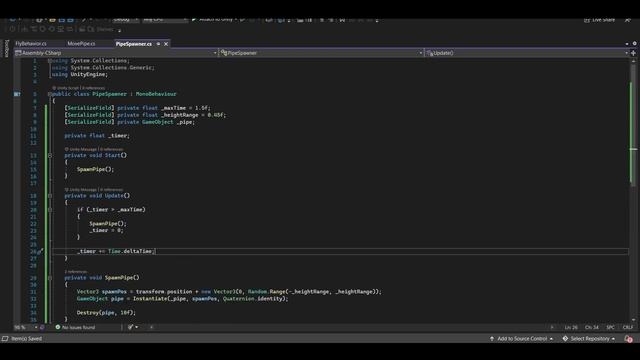The height and width of the screenshot is (360, 640).
Task: Click the horizontal scroll left arrow
Action: click(x=151, y=327)
